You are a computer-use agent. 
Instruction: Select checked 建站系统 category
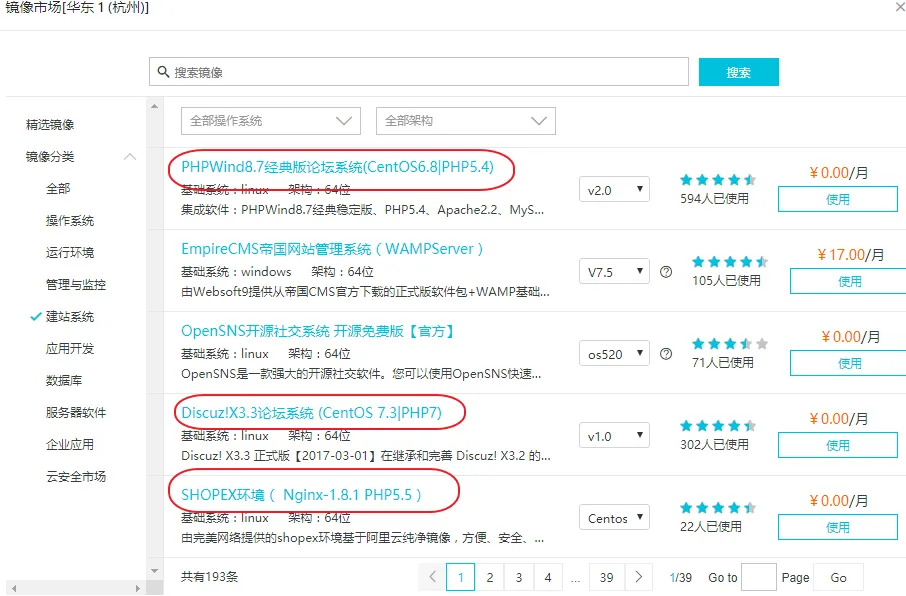point(70,317)
